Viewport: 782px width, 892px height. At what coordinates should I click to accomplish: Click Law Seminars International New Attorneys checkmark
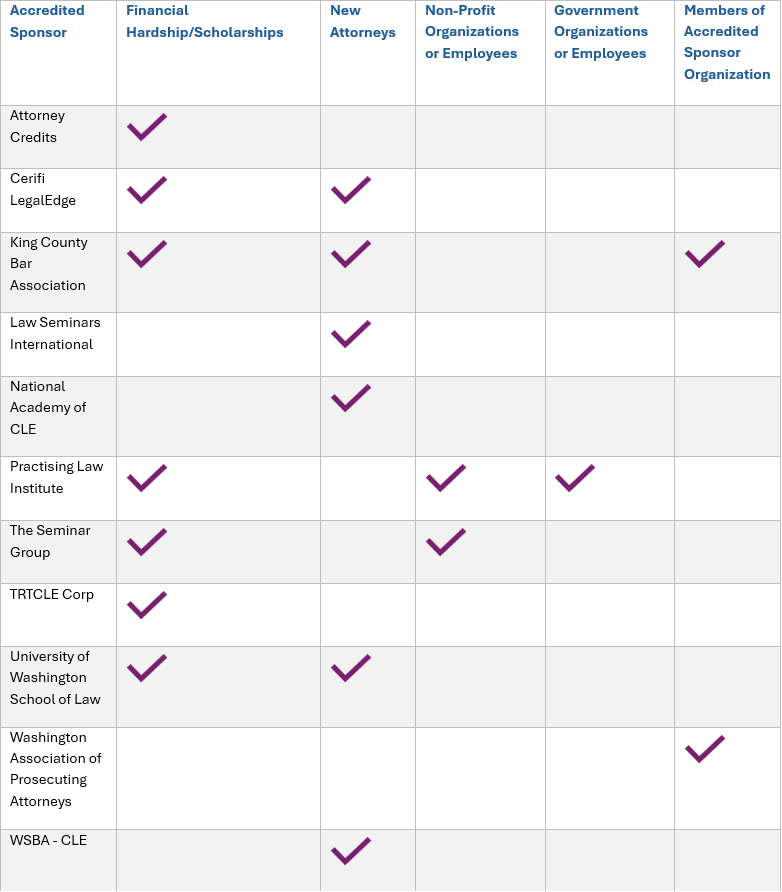[x=351, y=334]
